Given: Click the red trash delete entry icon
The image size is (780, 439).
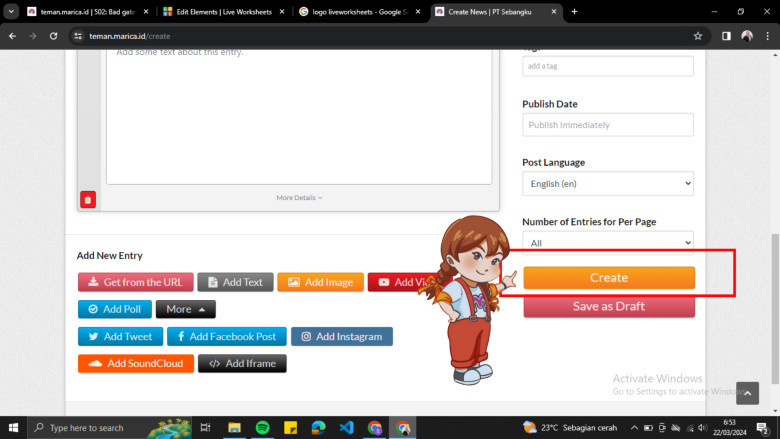Looking at the screenshot, I should [x=88, y=200].
